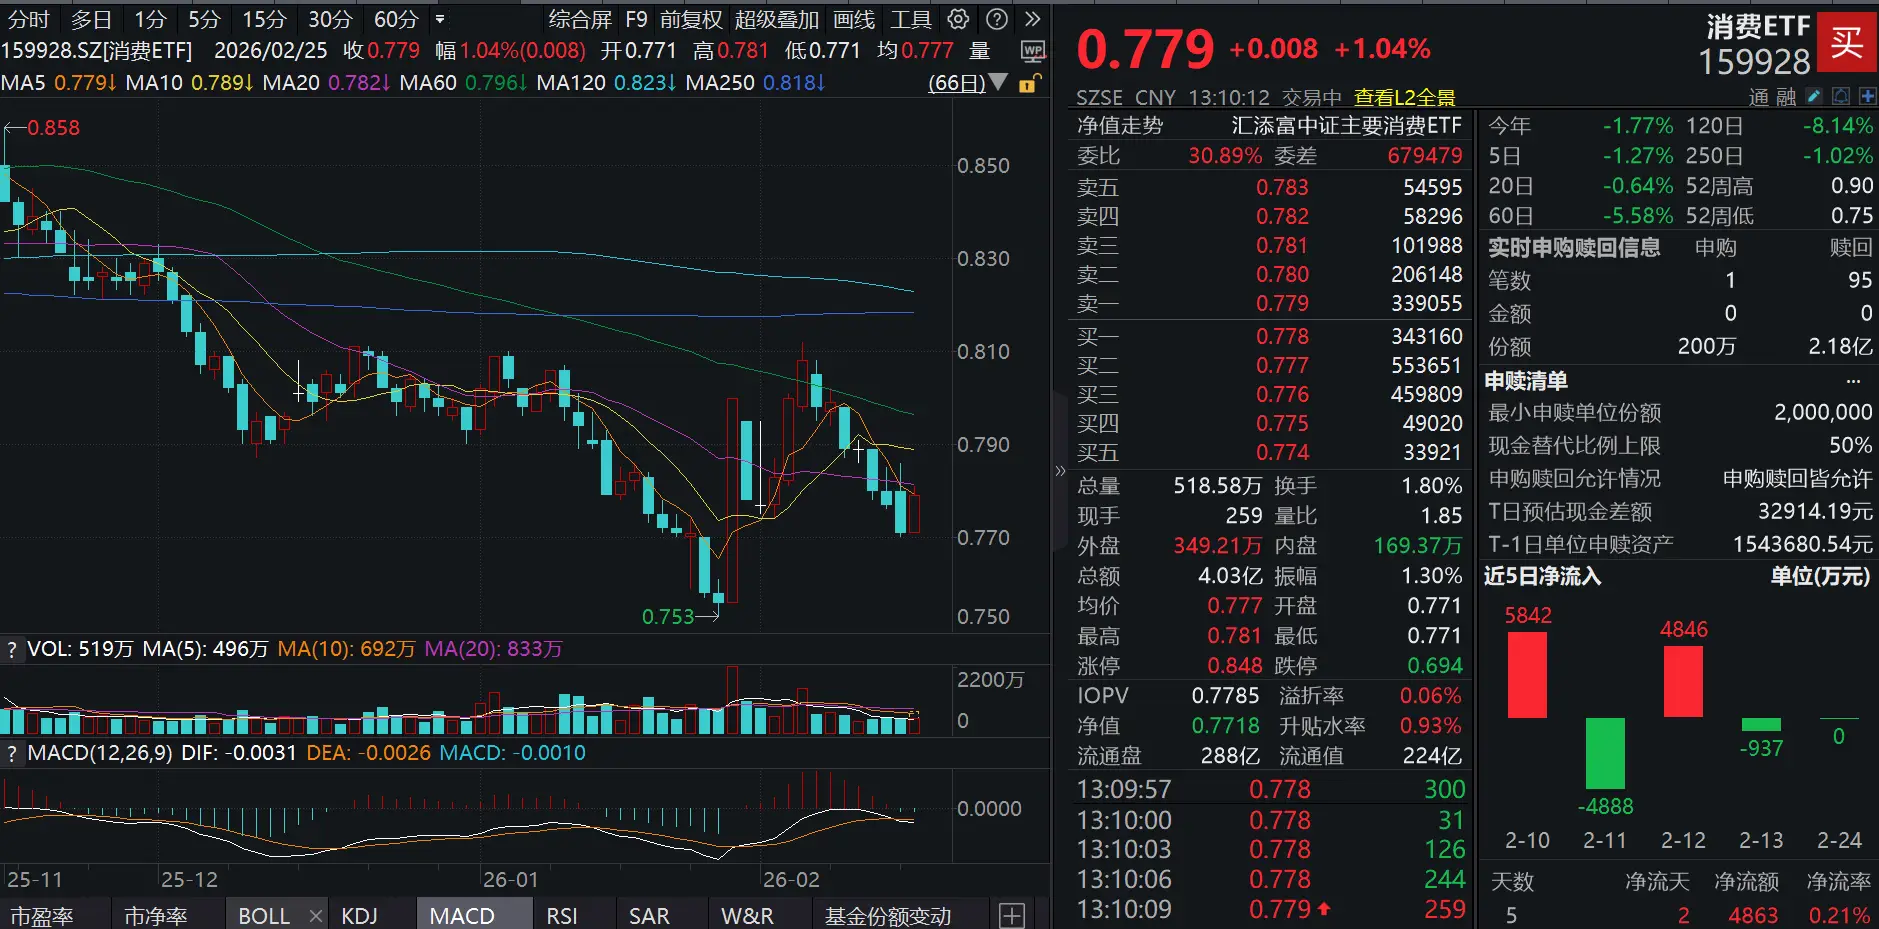The height and width of the screenshot is (929, 1879).
Task: Click the red 买 buy button
Action: click(1847, 41)
